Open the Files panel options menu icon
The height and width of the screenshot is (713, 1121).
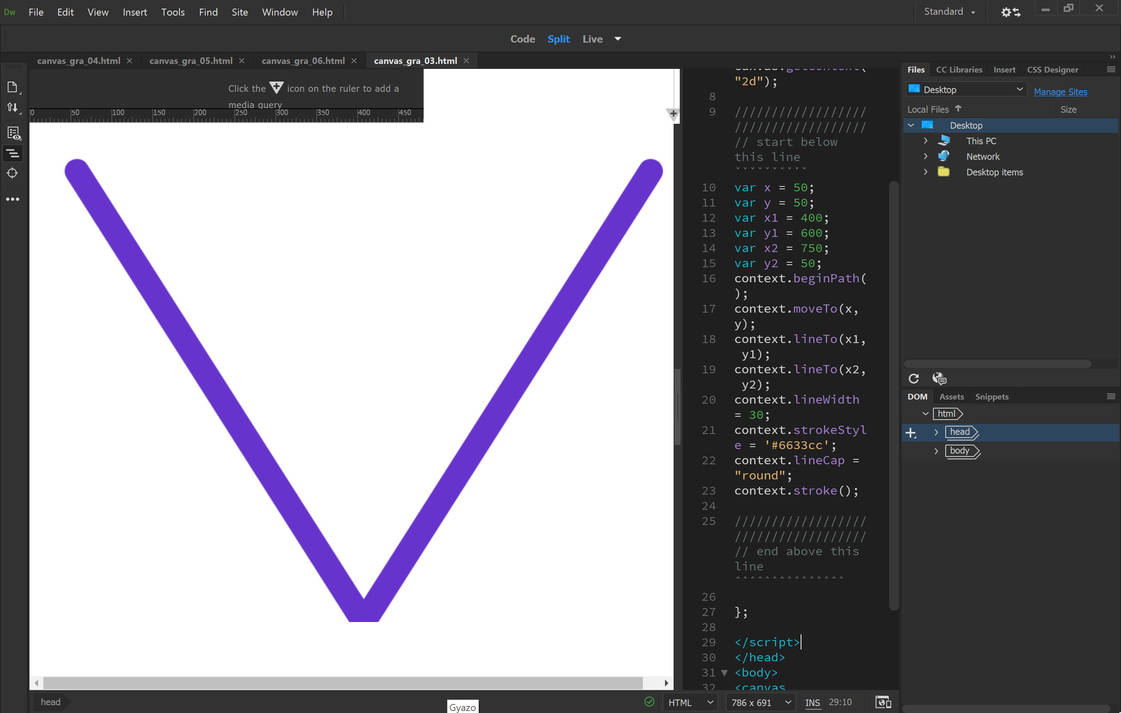(x=1110, y=69)
